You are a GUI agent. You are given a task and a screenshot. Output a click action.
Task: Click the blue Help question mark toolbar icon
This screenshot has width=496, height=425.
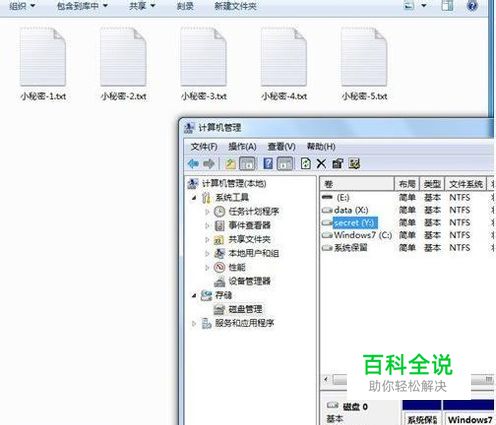click(268, 164)
